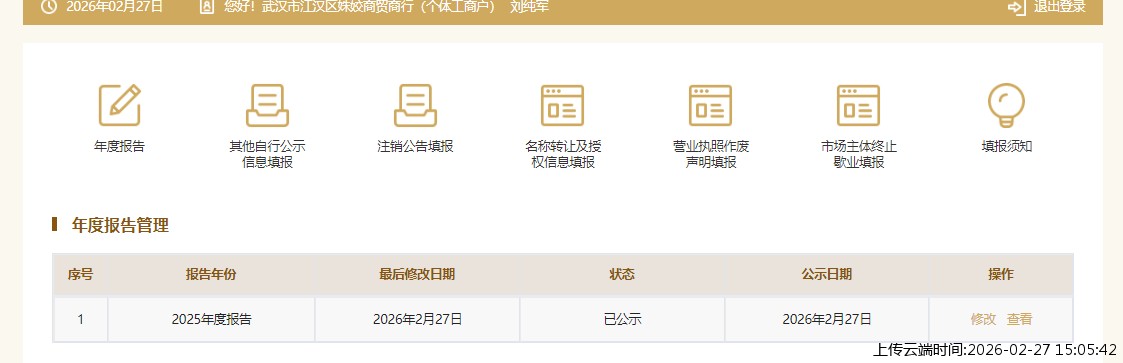Click the 退出登录 link

click(1060, 7)
